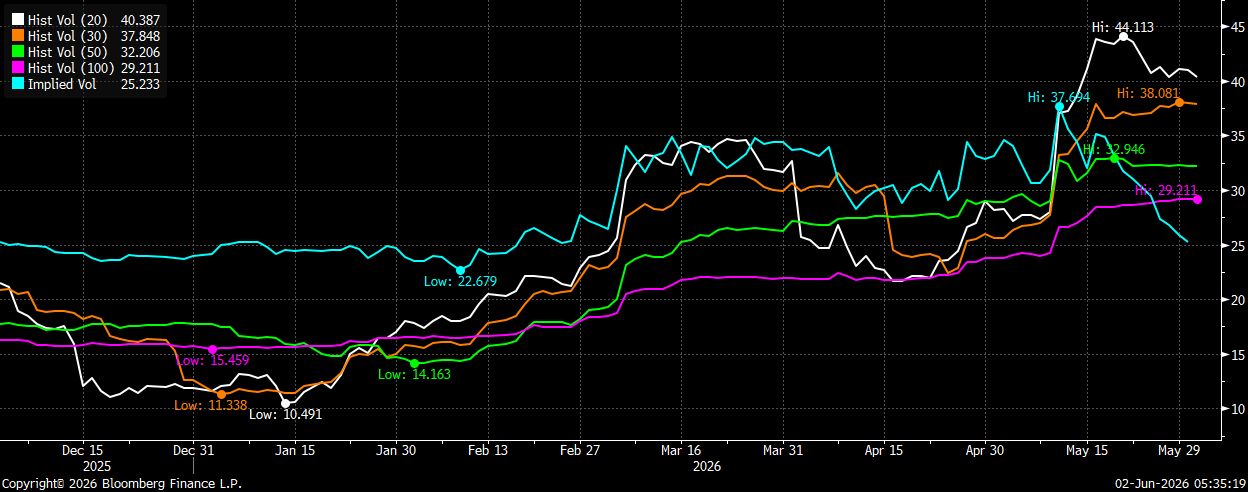The height and width of the screenshot is (492, 1248).
Task: Click the Low: 14.163 annotation label
Action: tap(414, 375)
